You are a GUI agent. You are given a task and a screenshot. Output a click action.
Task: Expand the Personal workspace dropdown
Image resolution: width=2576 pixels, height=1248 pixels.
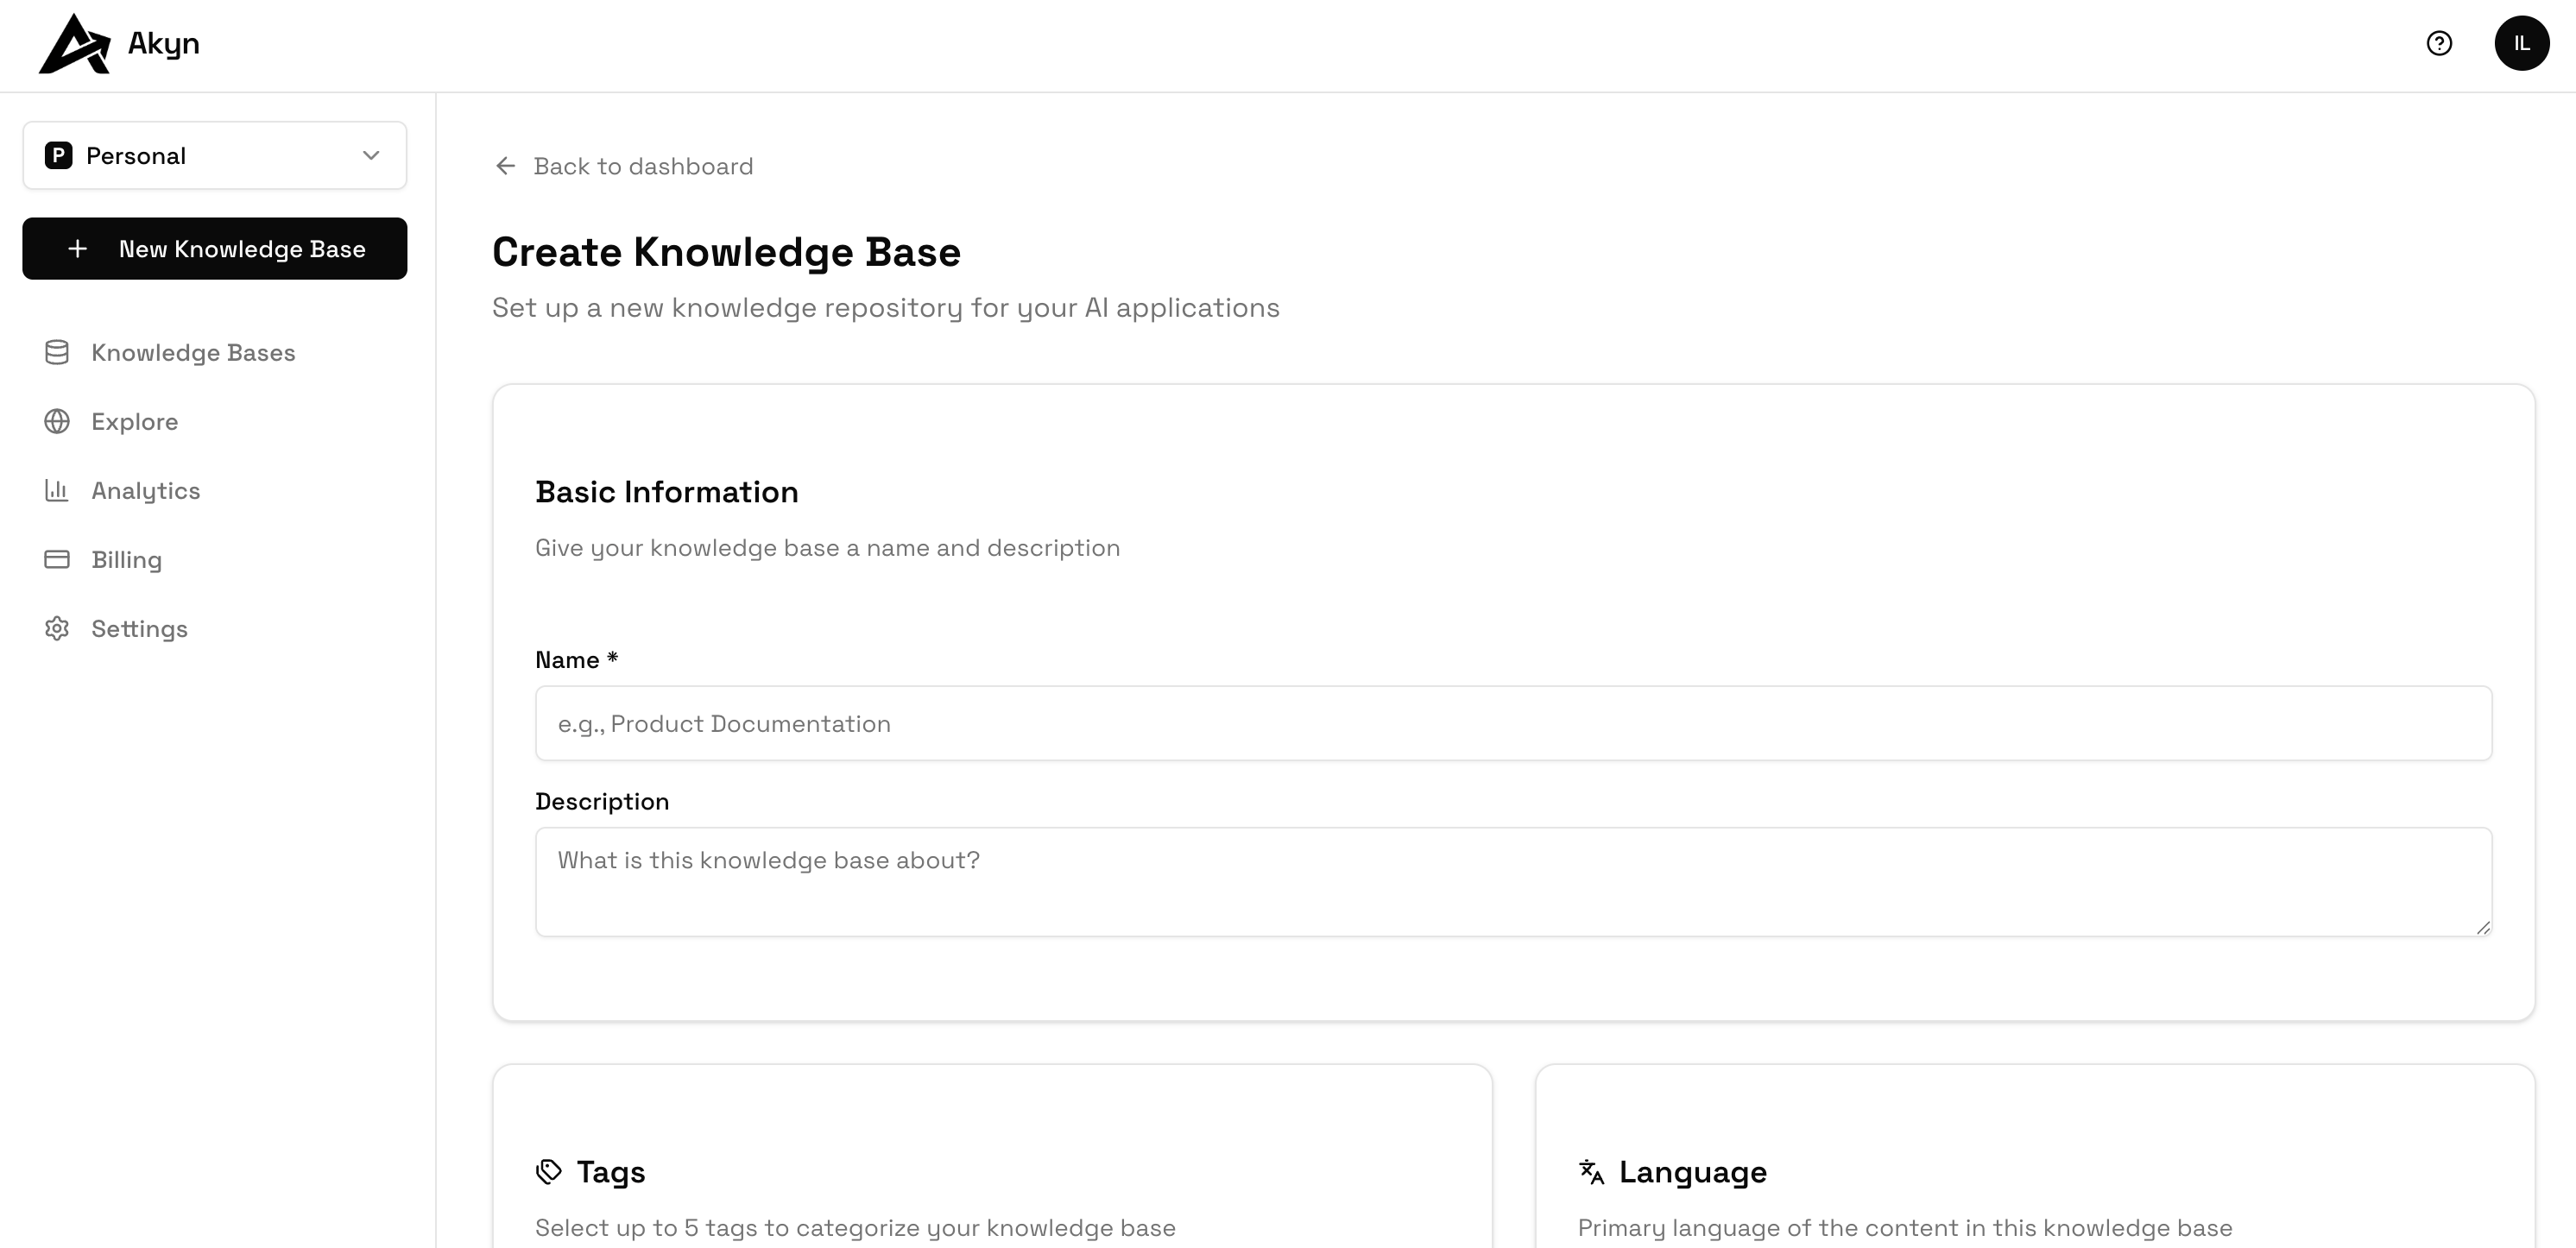pyautogui.click(x=214, y=156)
